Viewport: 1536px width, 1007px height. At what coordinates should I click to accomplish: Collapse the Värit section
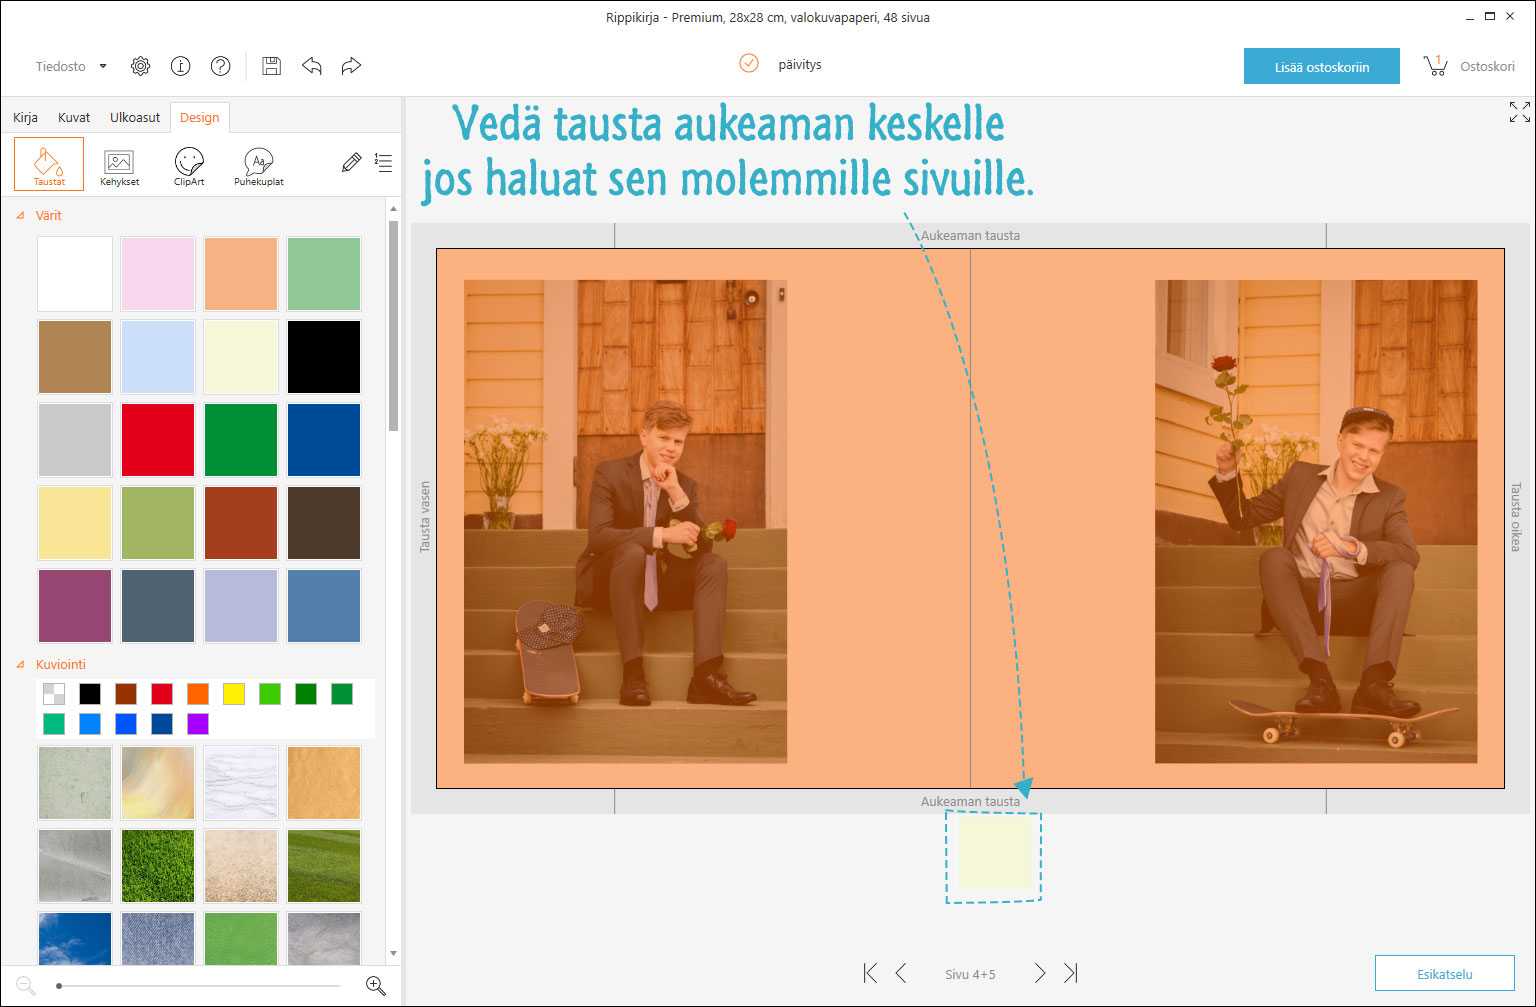point(22,215)
